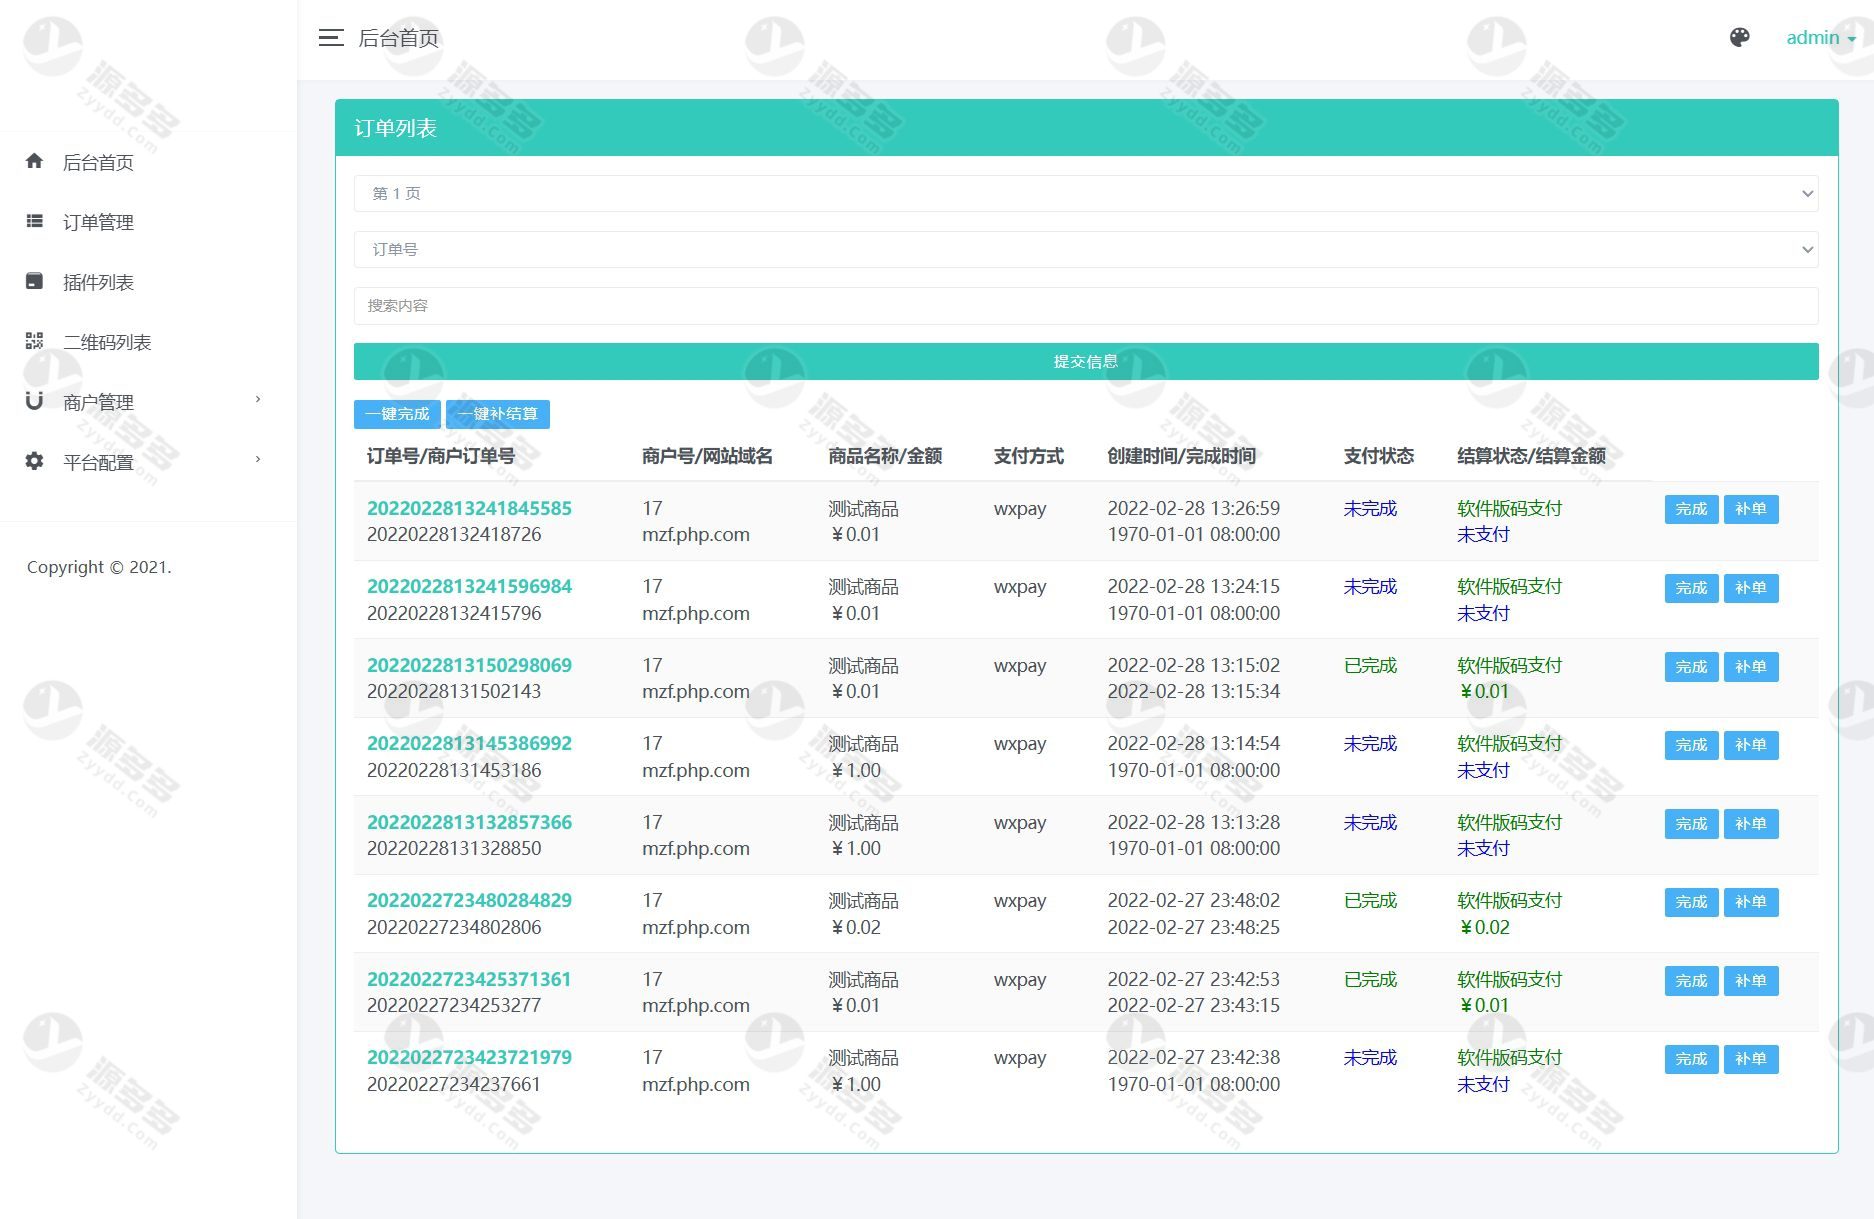Click 补单 for order 2022022813241596984

[1751, 588]
